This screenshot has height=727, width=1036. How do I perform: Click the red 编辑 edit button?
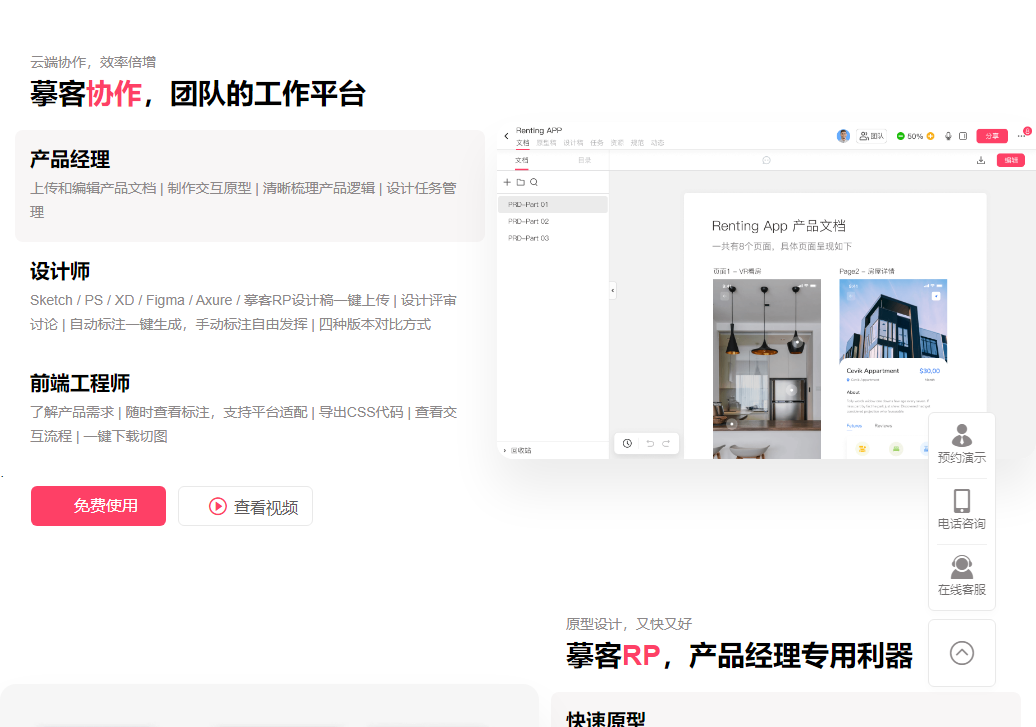(x=1011, y=160)
